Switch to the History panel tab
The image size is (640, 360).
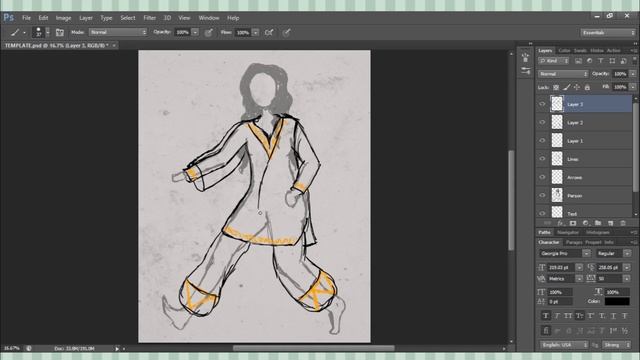(x=597, y=51)
